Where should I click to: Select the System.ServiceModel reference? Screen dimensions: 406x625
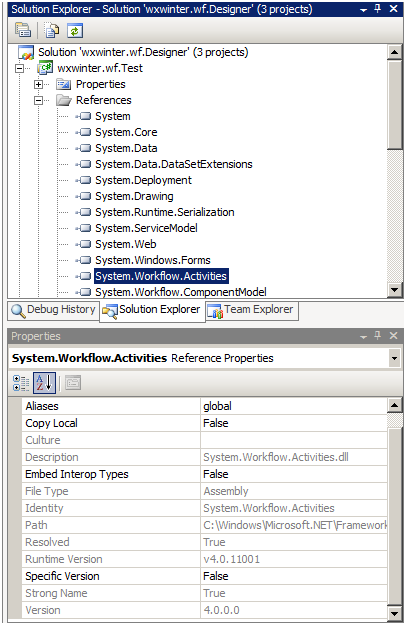[146, 228]
